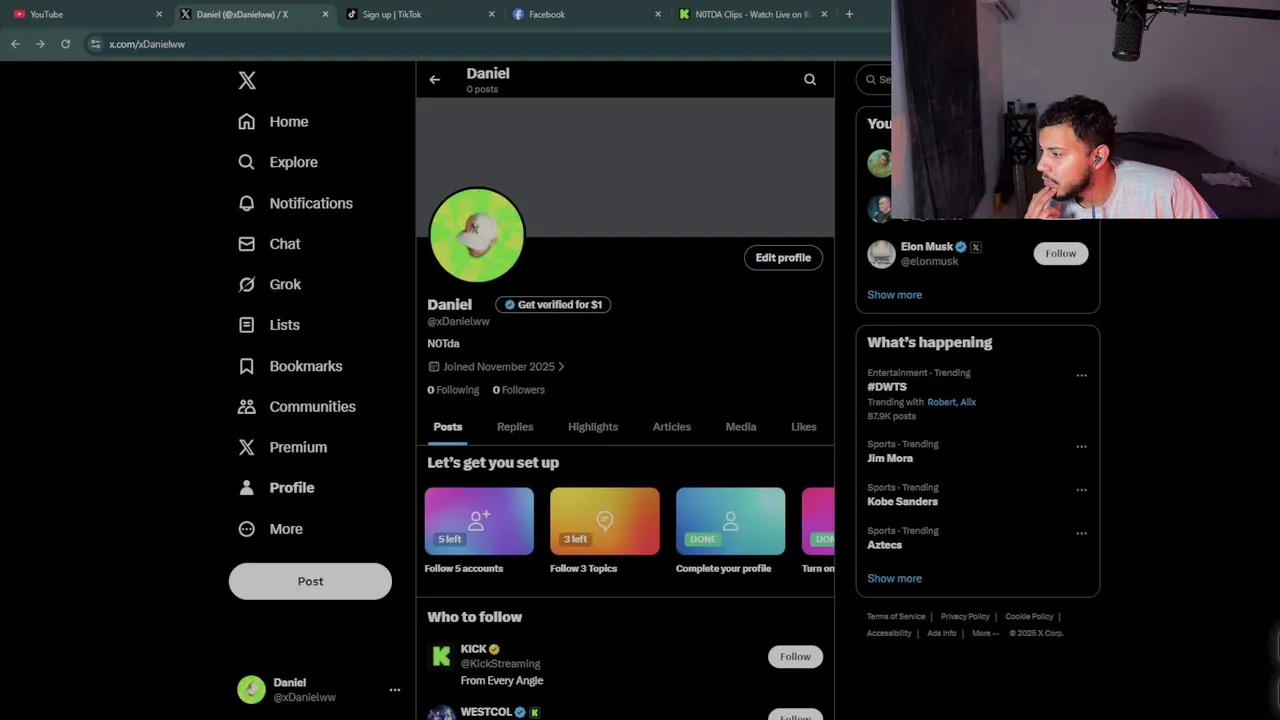Viewport: 1280px width, 720px height.
Task: Close the Daniel X browser tab
Action: click(325, 14)
